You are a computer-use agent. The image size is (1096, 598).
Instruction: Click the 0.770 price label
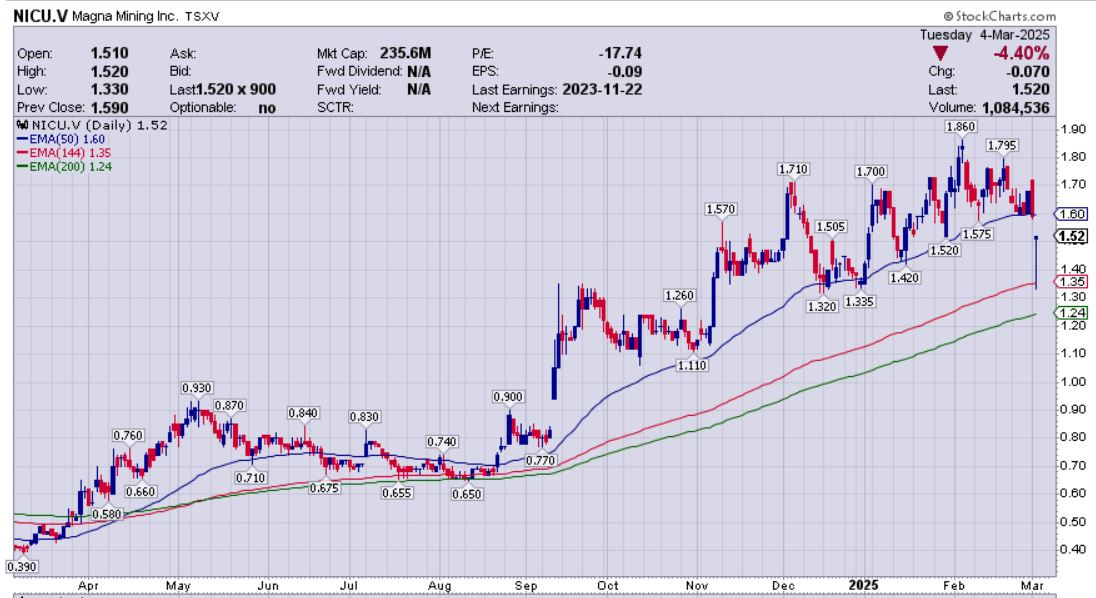[x=540, y=460]
